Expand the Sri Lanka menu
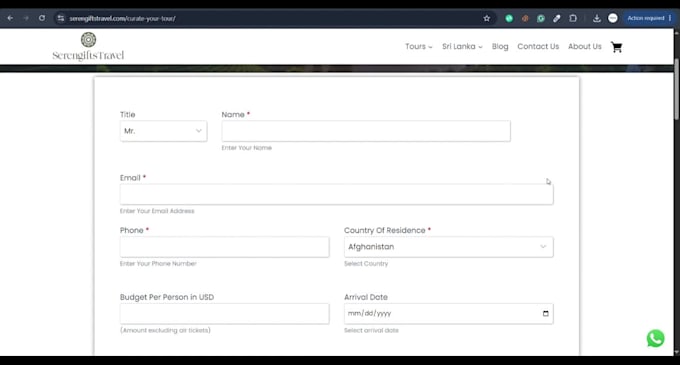Screen dimensions: 680x365 [x=462, y=46]
